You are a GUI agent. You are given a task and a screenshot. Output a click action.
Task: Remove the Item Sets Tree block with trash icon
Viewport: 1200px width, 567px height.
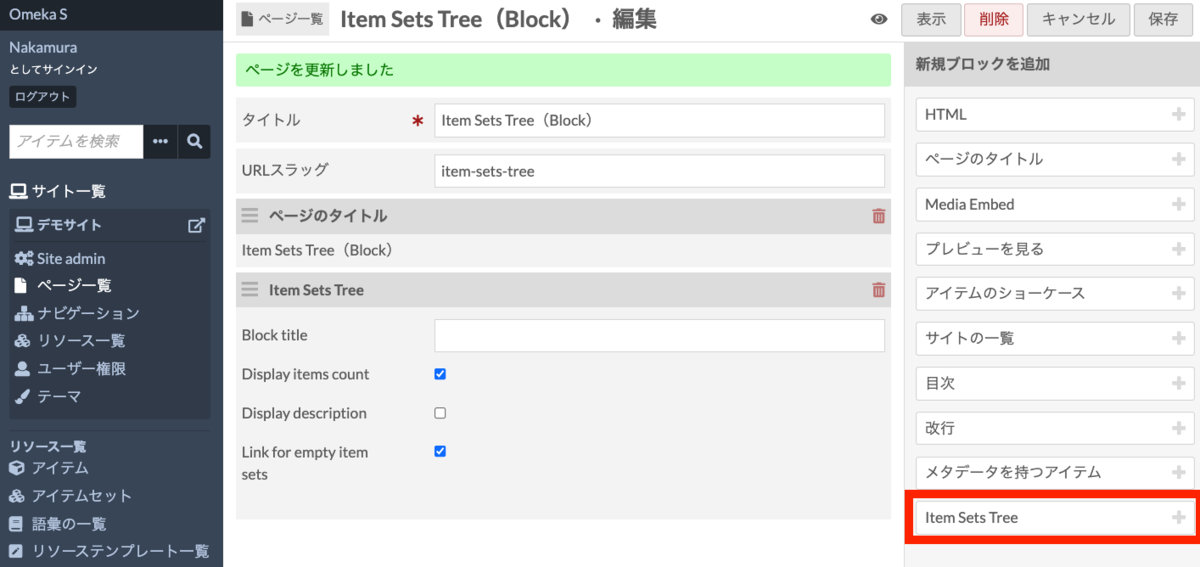[878, 290]
